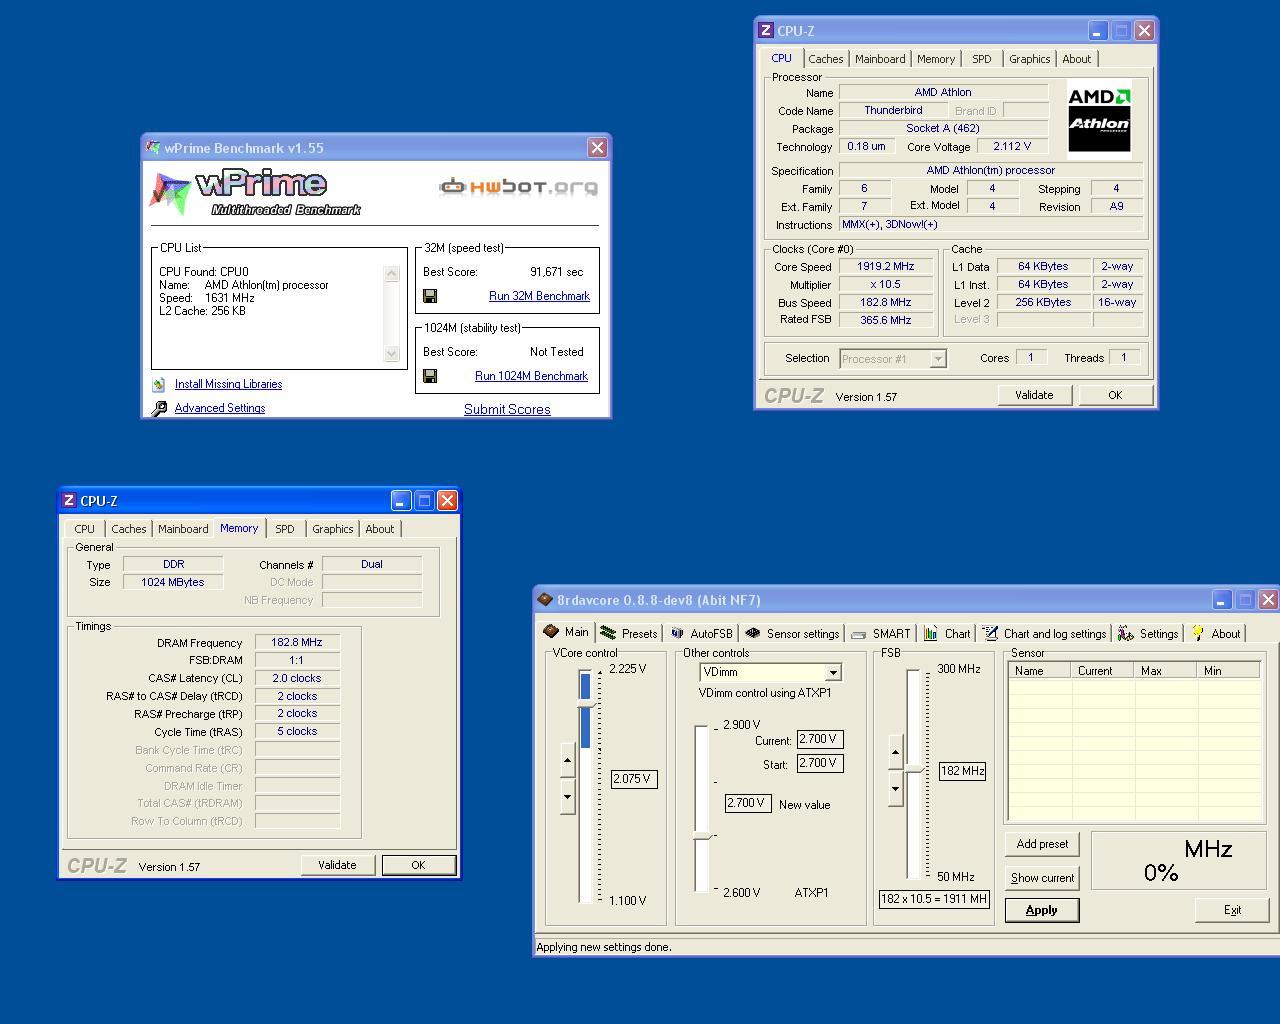Open the SMART tab in 8rdavcore
This screenshot has width=1280, height=1024.
click(881, 633)
